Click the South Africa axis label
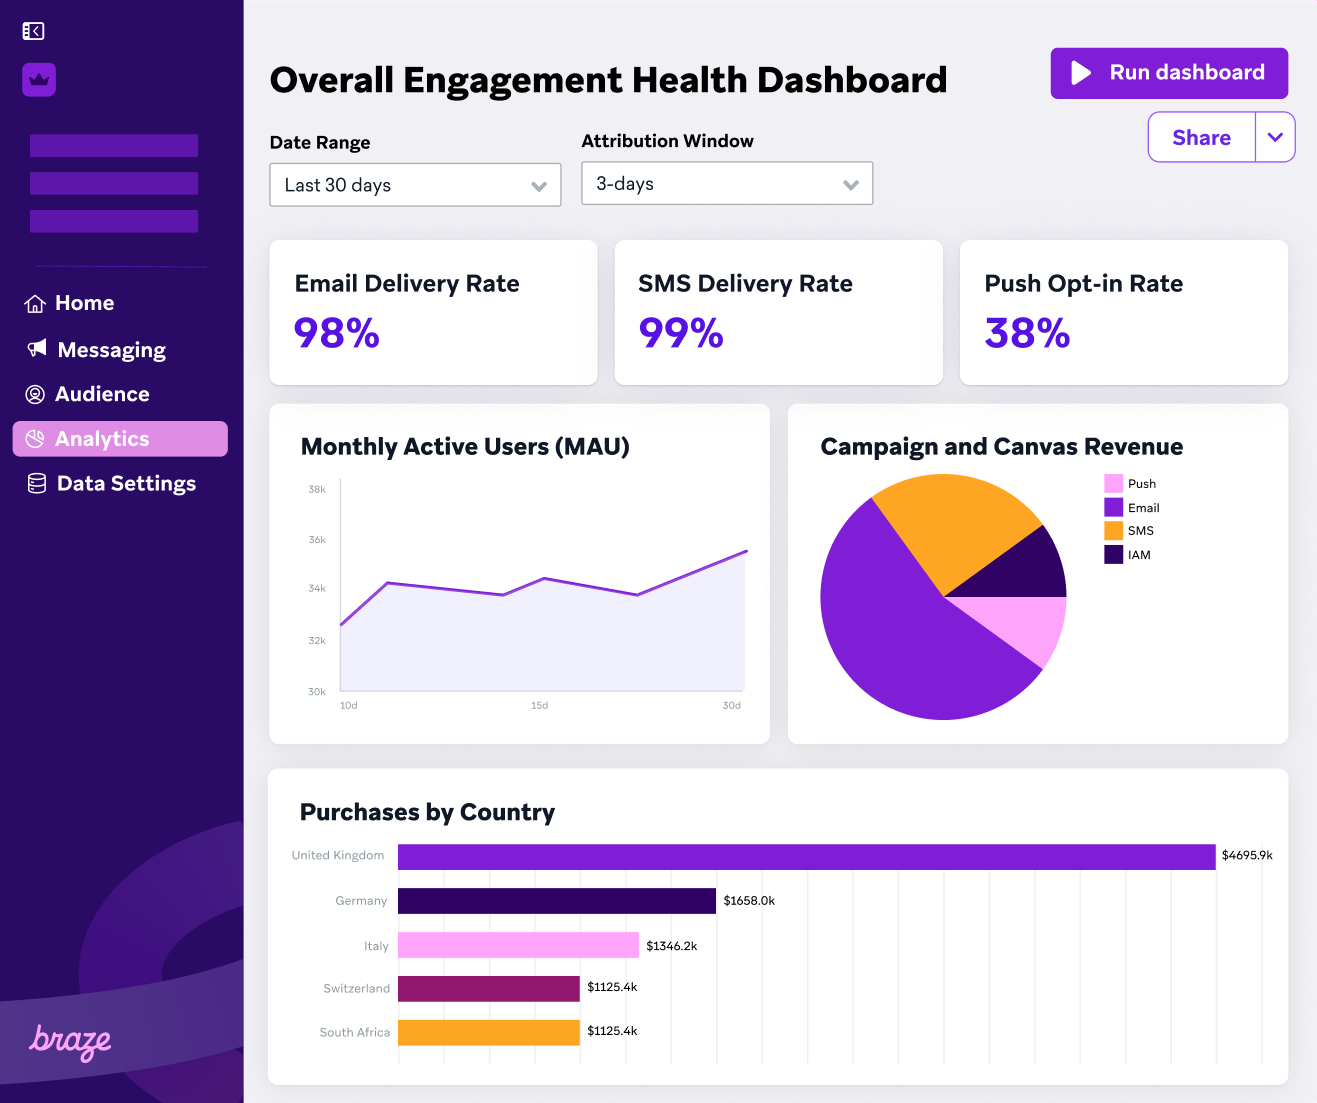1317x1103 pixels. (355, 1032)
